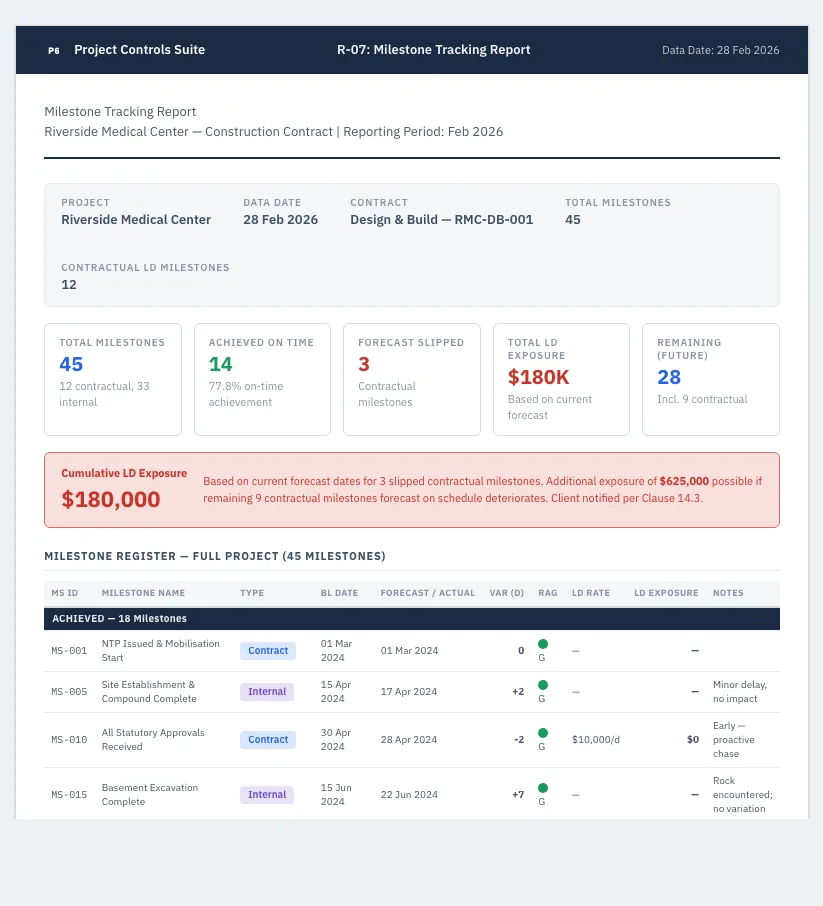The image size is (823, 906).
Task: Click the LD EXPOSURE column header
Action: click(666, 593)
